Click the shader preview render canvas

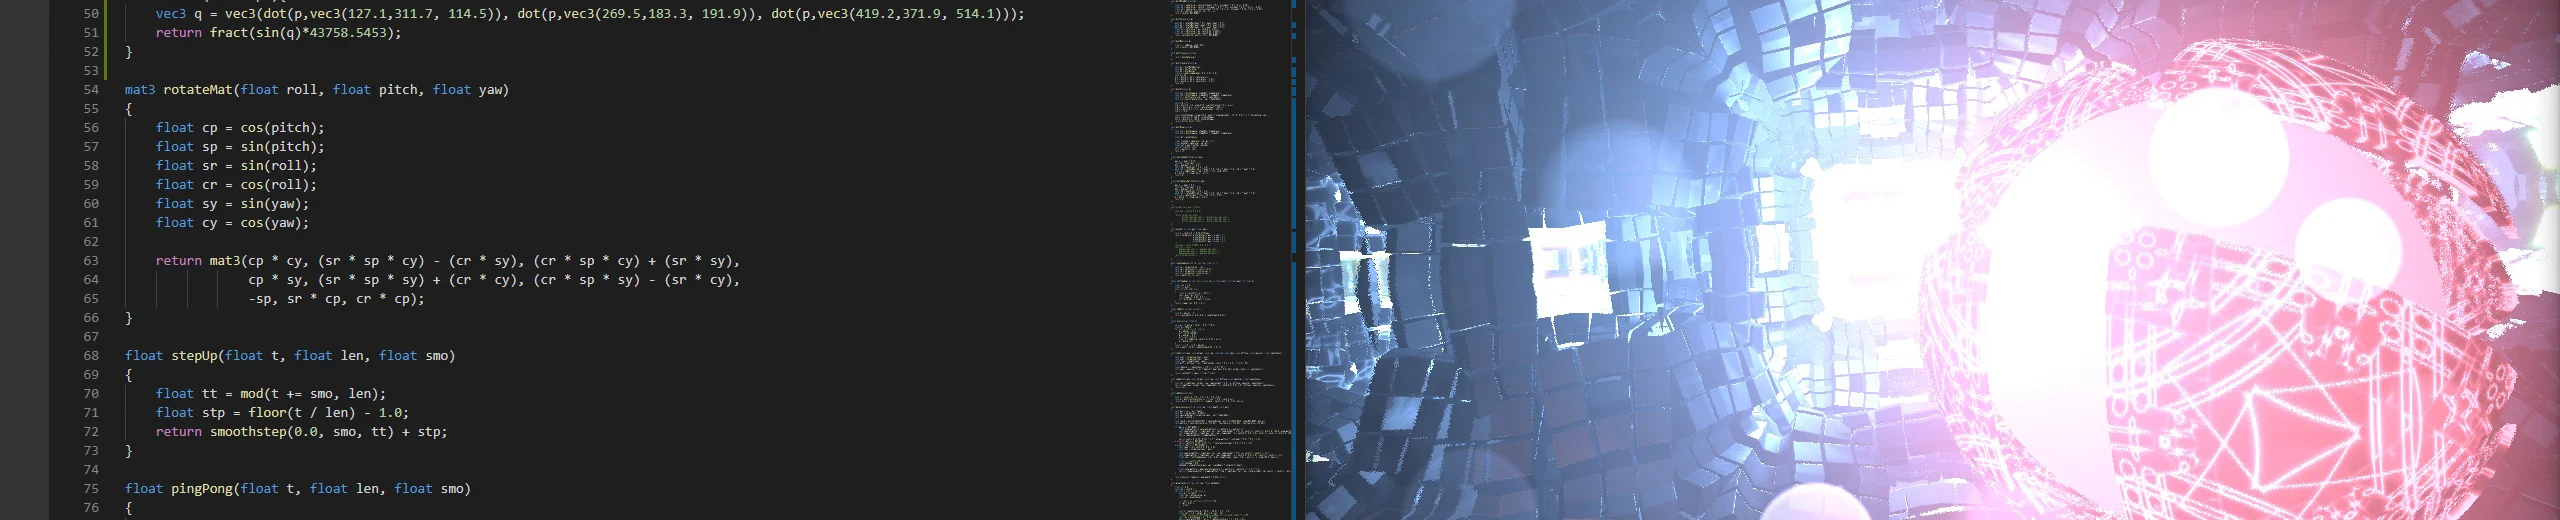tap(1932, 260)
